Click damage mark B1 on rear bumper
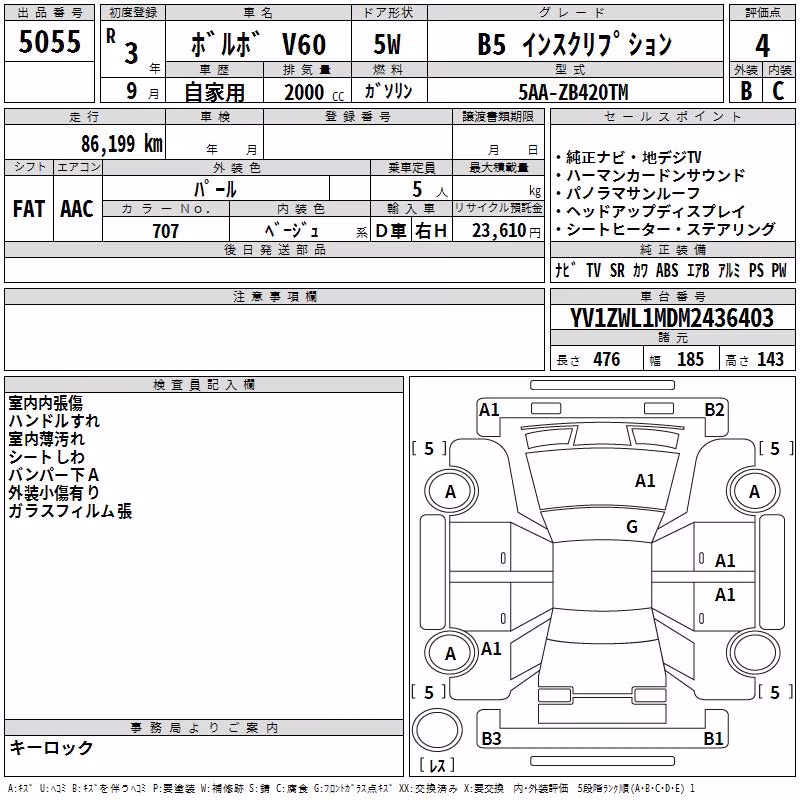 tap(714, 738)
